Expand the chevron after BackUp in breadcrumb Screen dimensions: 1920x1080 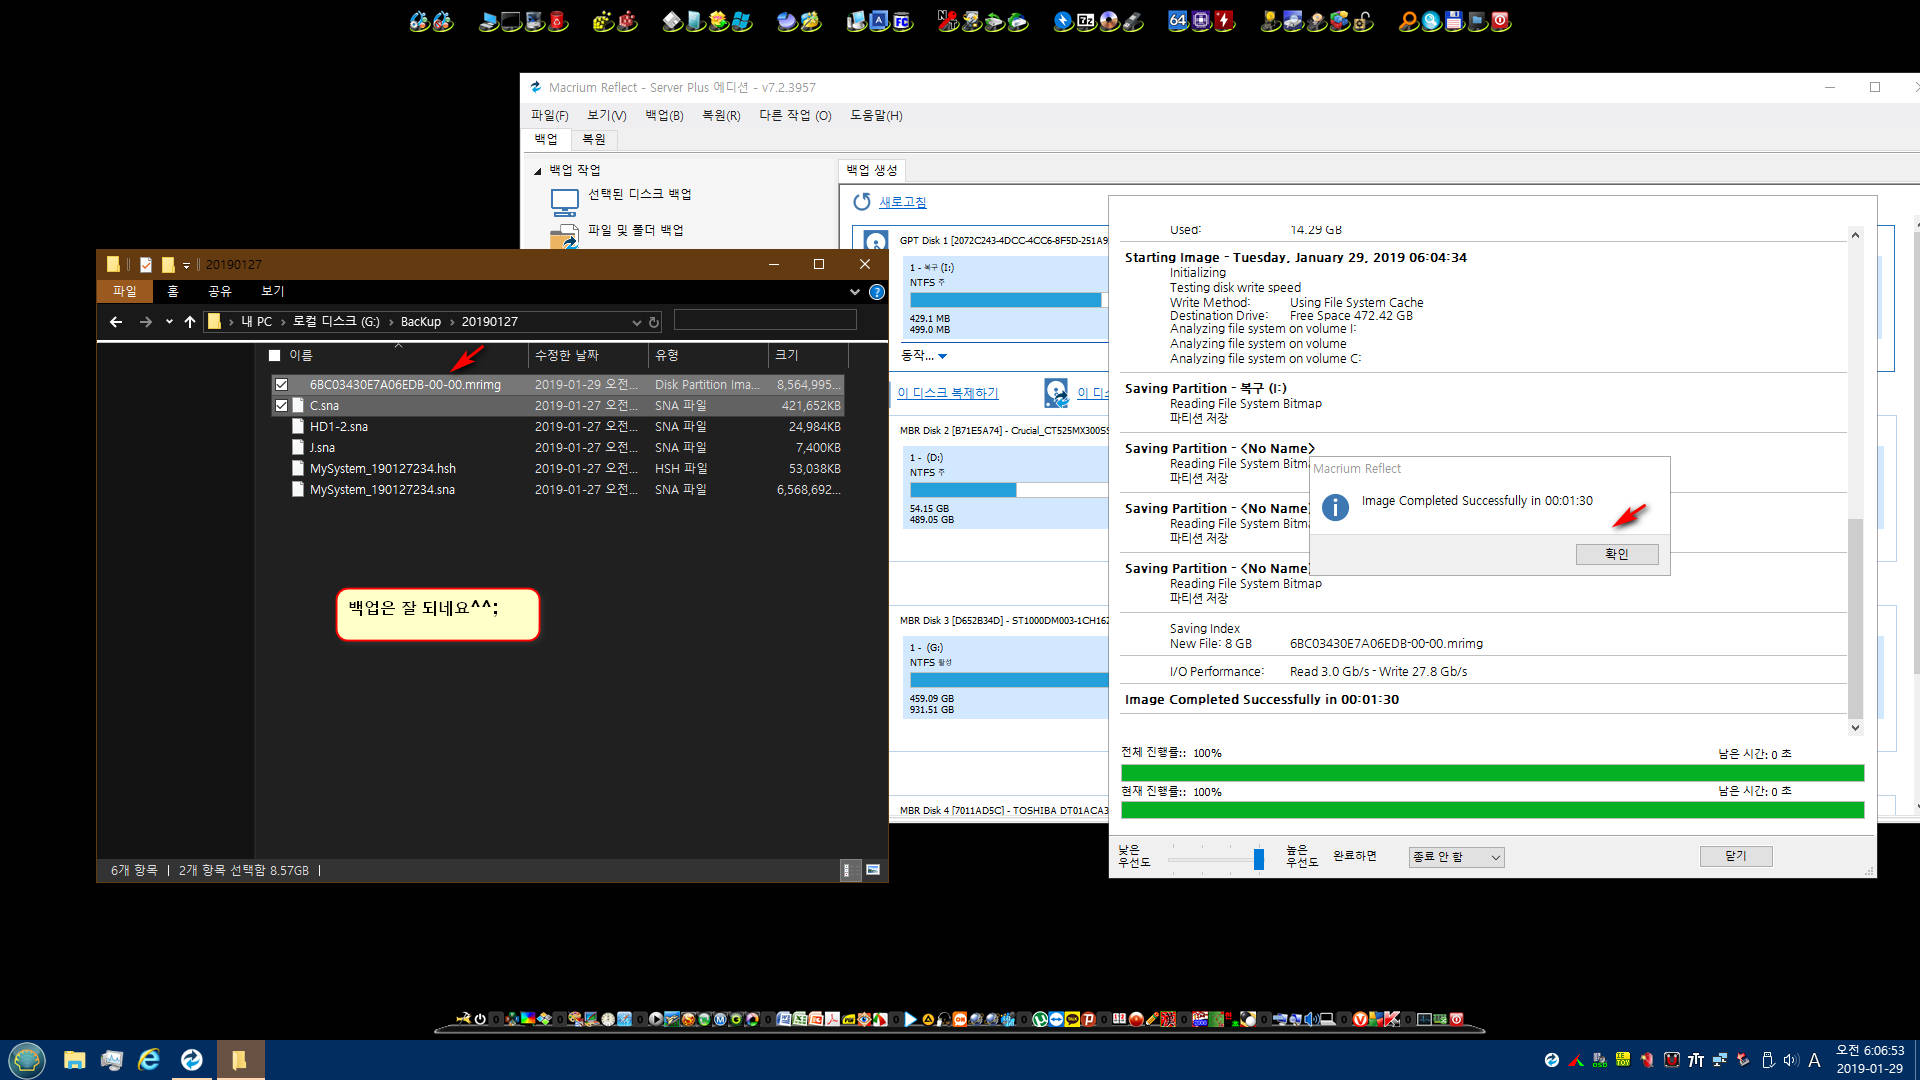click(452, 322)
